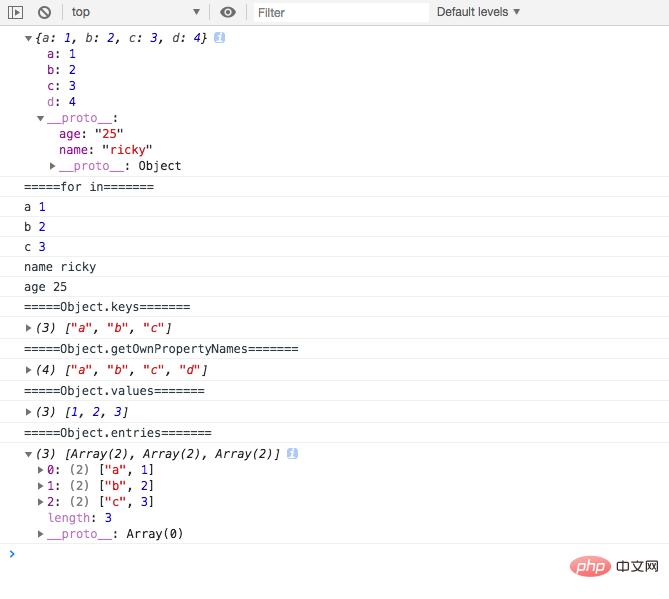669x599 pixels.
Task: Select the 'c: 3' property row
Action: coord(61,86)
